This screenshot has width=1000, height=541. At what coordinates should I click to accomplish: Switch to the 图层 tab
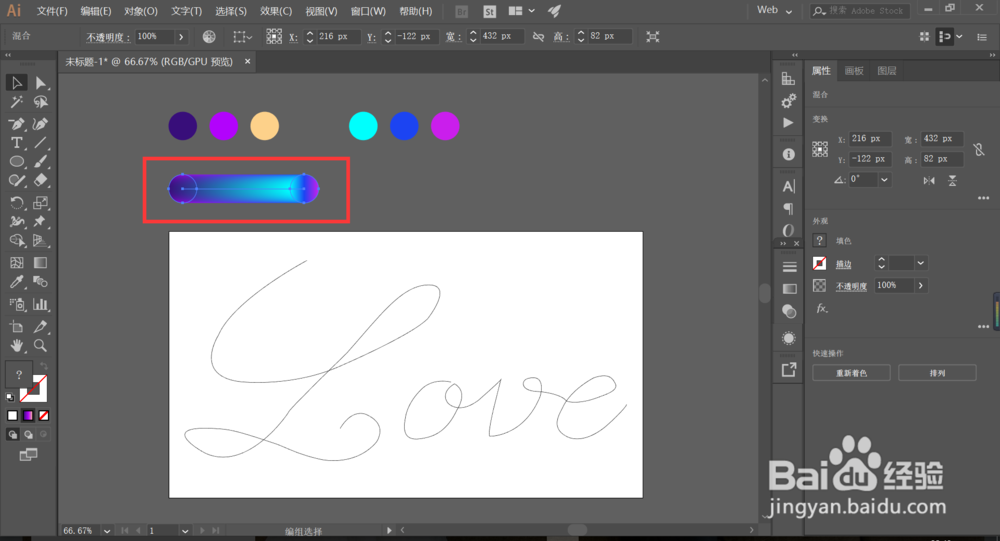click(x=886, y=71)
